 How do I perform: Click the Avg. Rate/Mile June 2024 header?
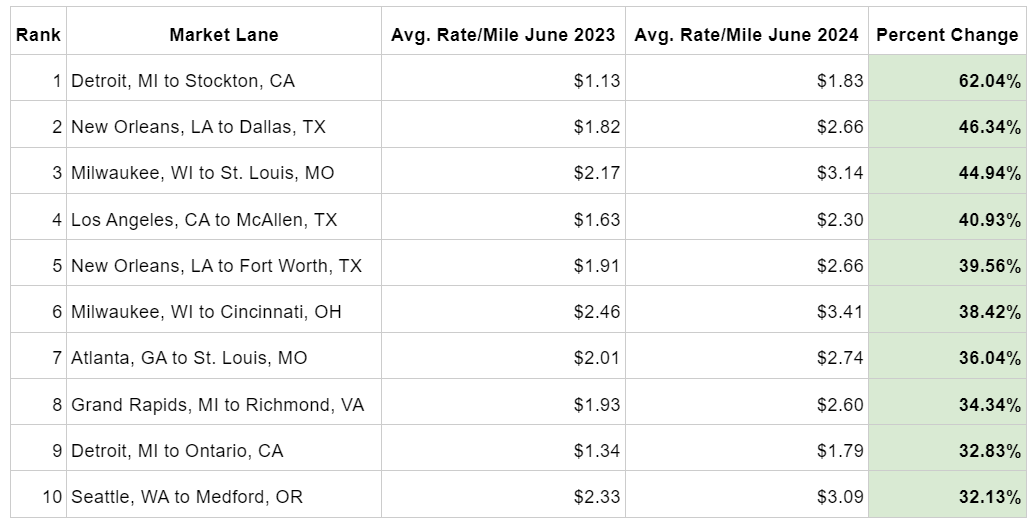click(747, 34)
